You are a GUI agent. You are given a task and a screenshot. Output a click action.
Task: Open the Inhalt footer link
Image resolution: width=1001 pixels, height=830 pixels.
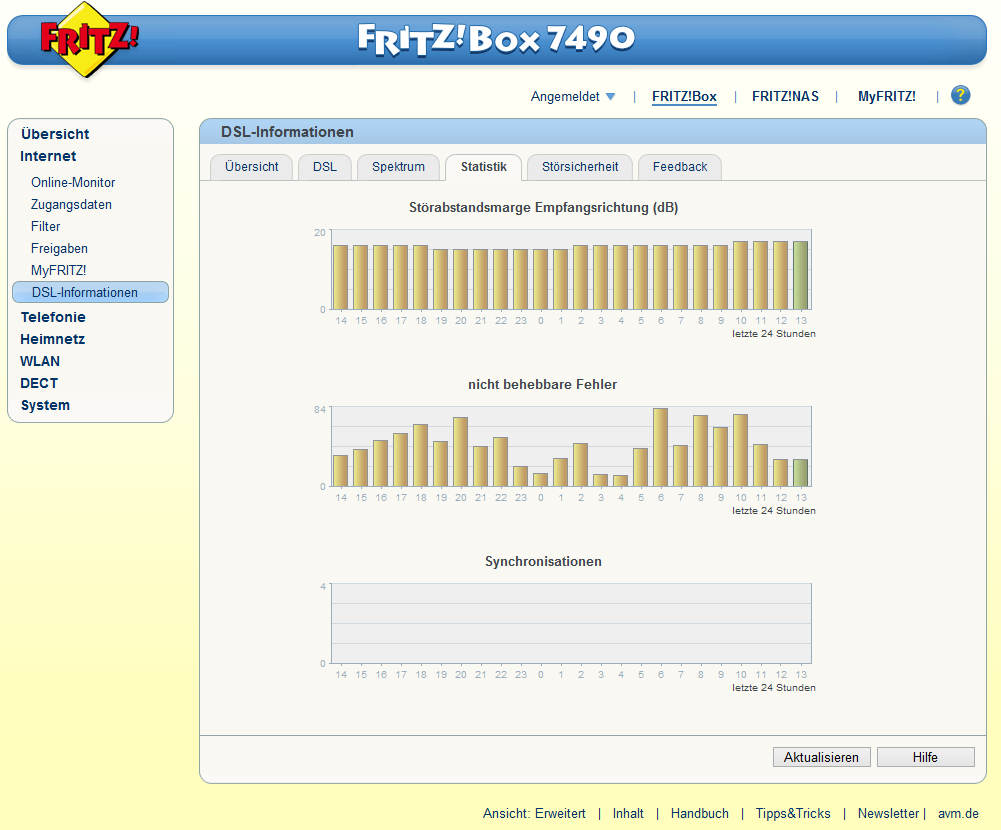coord(628,813)
